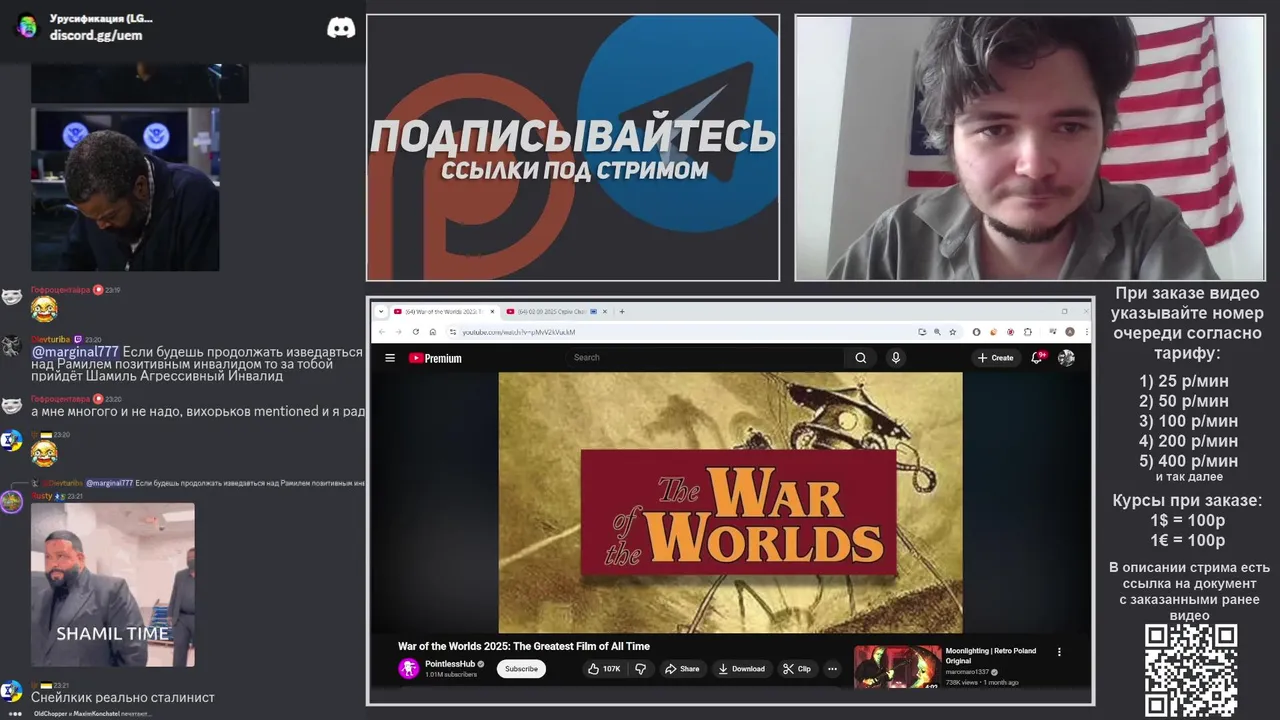Open the Create dropdown on YouTube

tap(995, 358)
